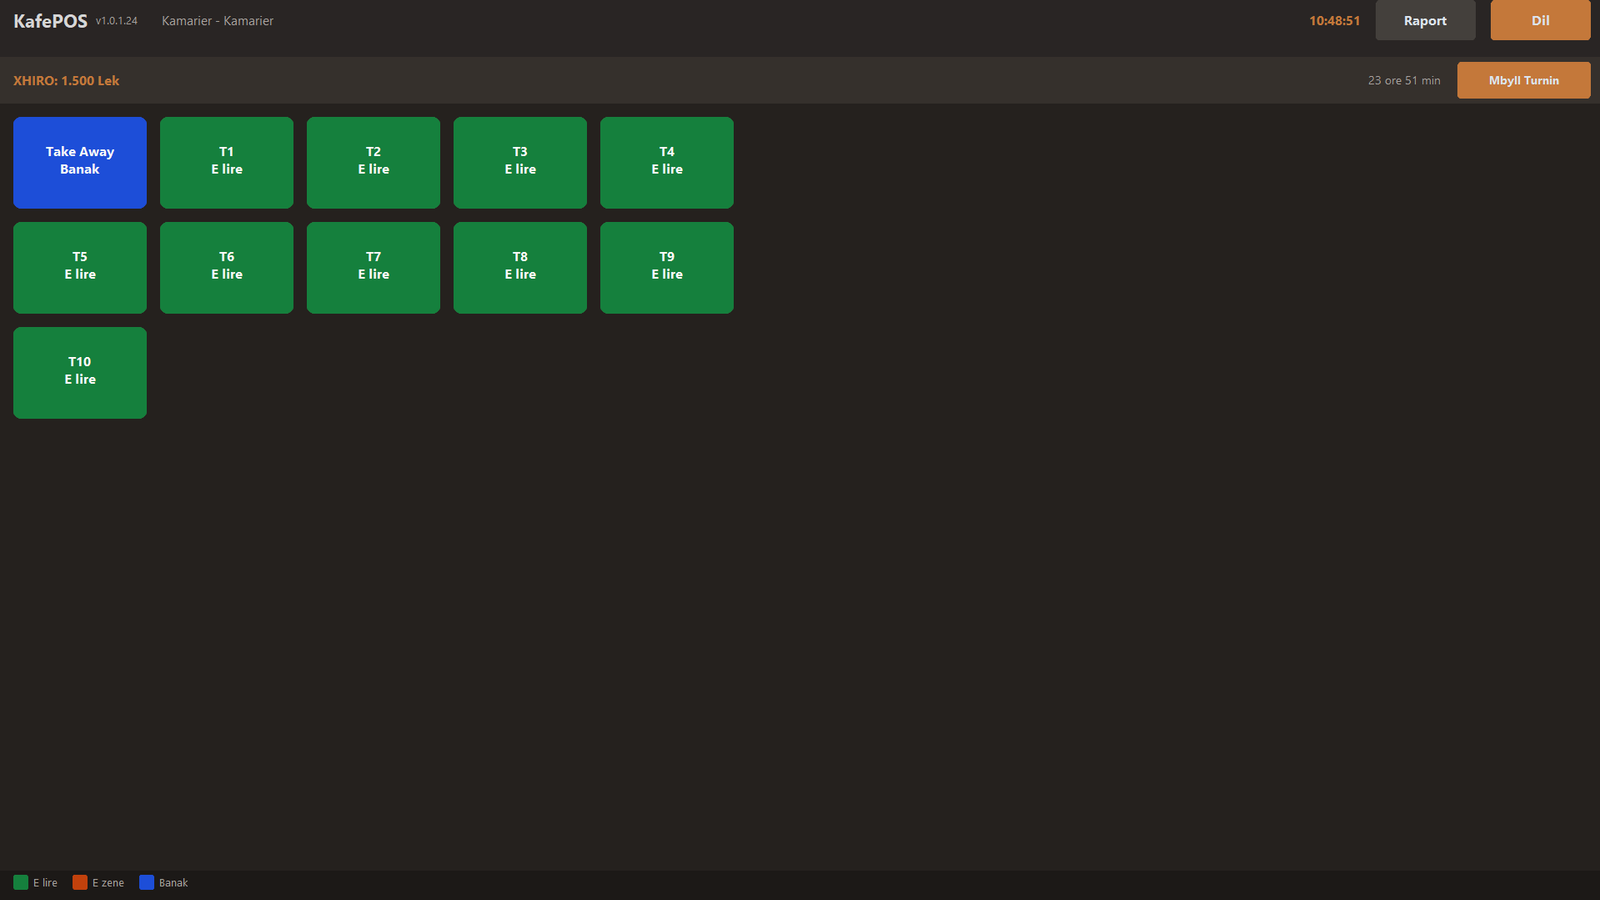Click the clock showing 10:48:51
The height and width of the screenshot is (900, 1600).
(1334, 21)
